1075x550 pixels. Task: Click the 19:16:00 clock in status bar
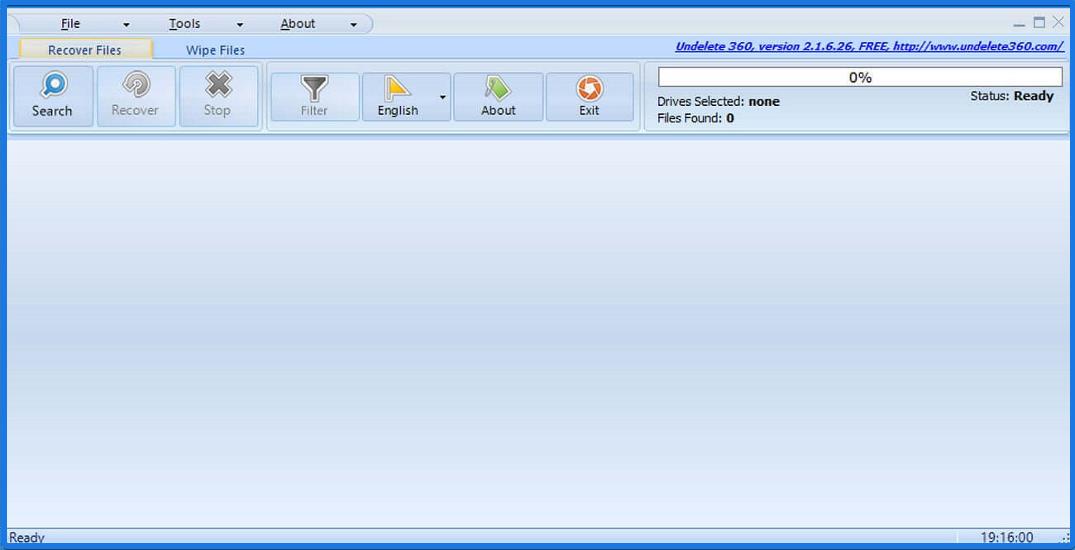click(x=1006, y=538)
